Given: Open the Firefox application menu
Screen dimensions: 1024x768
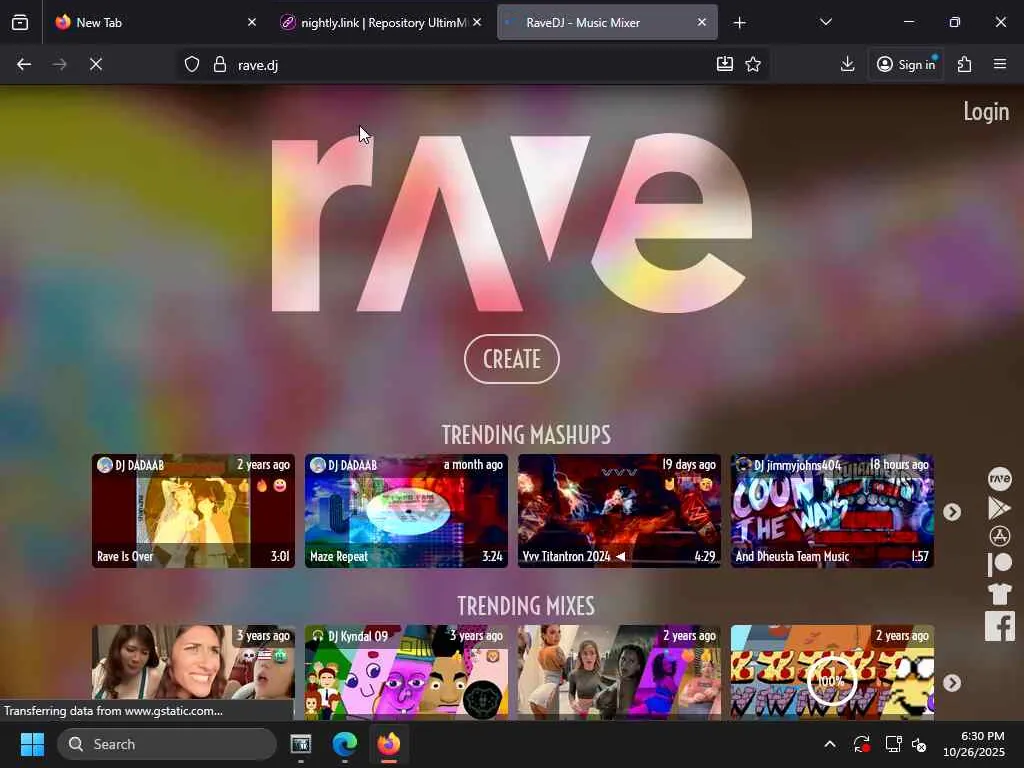Looking at the screenshot, I should pos(1000,64).
